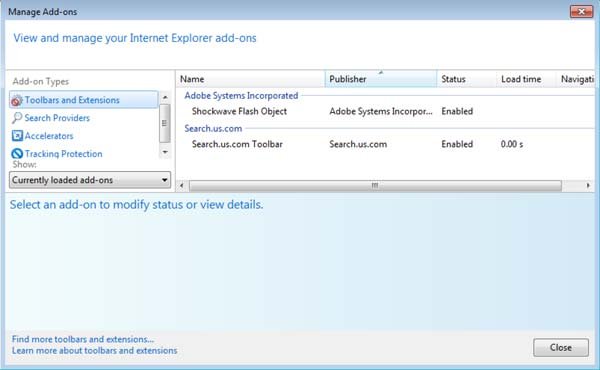Click the horizontal scrollbar left arrow
Image resolution: width=600 pixels, height=370 pixels.
(x=182, y=186)
